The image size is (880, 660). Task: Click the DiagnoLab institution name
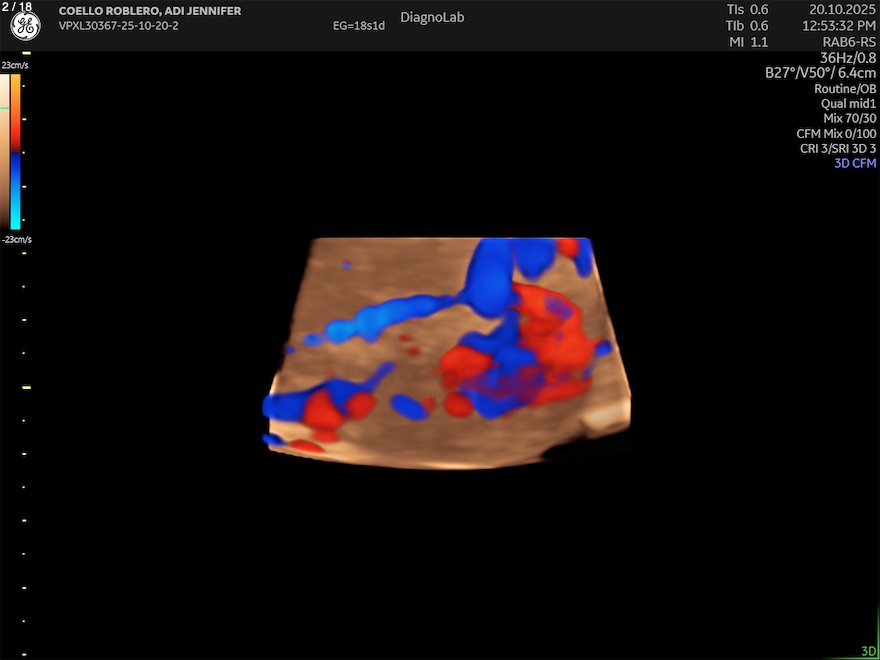pos(432,17)
